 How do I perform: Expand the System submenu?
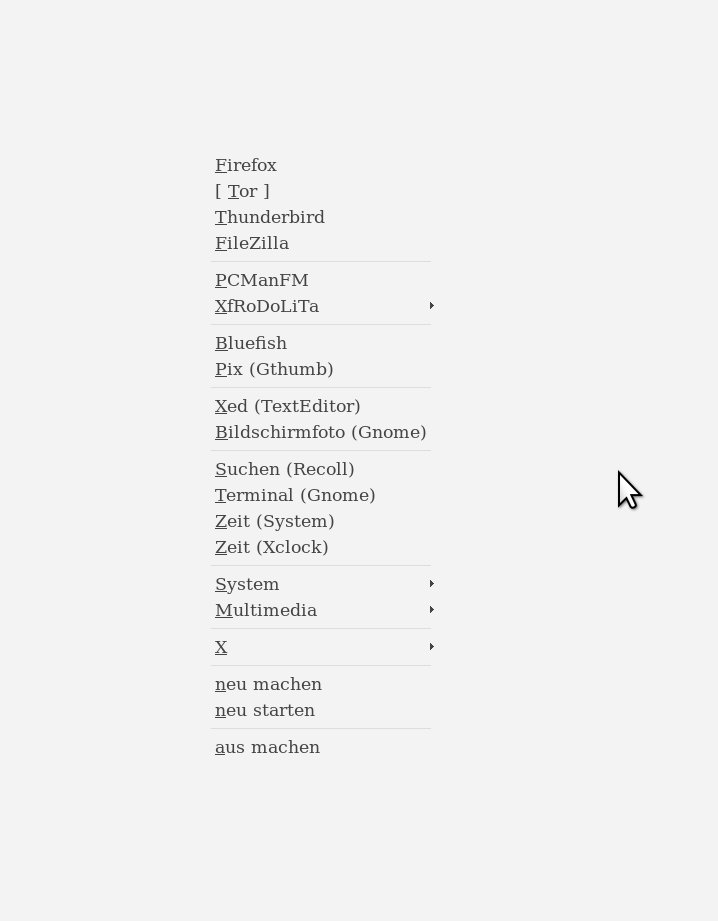[248, 585]
